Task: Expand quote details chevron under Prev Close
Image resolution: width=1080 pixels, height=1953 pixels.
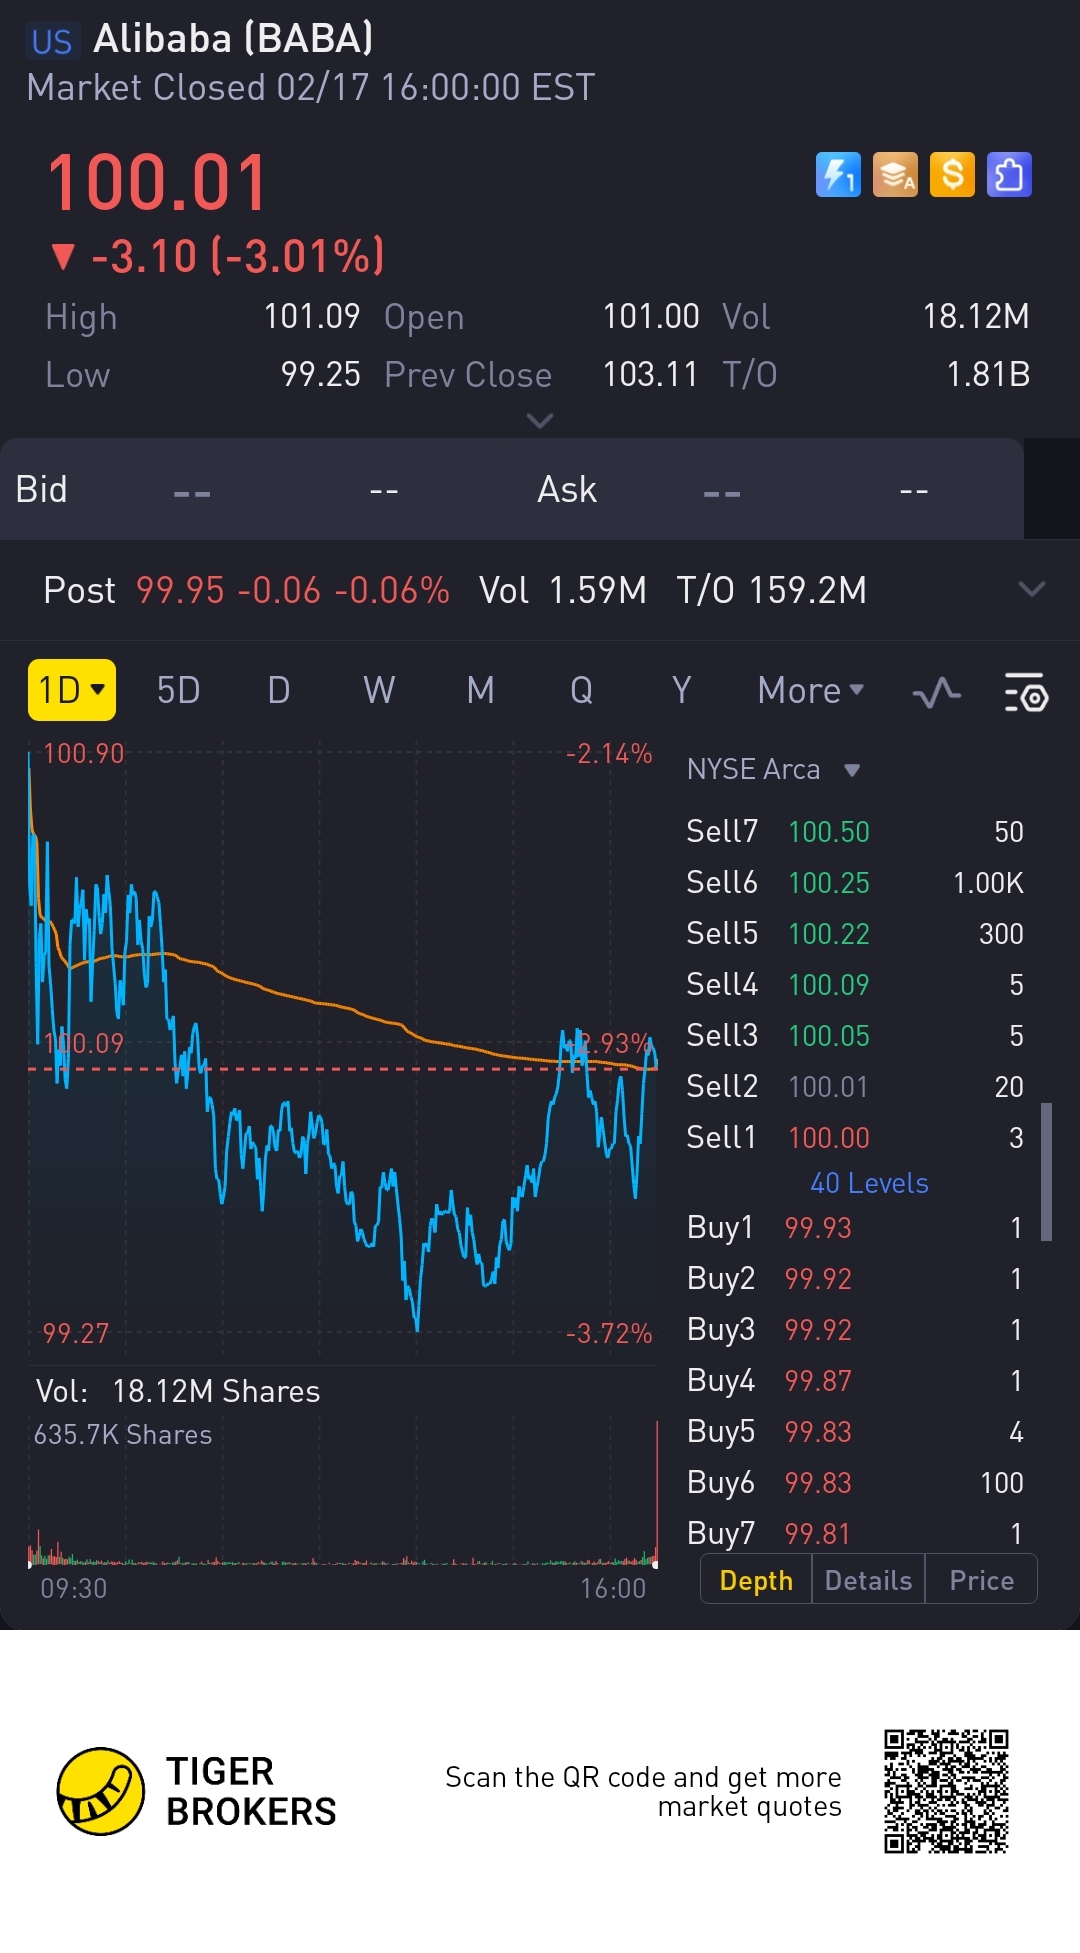Action: (540, 421)
